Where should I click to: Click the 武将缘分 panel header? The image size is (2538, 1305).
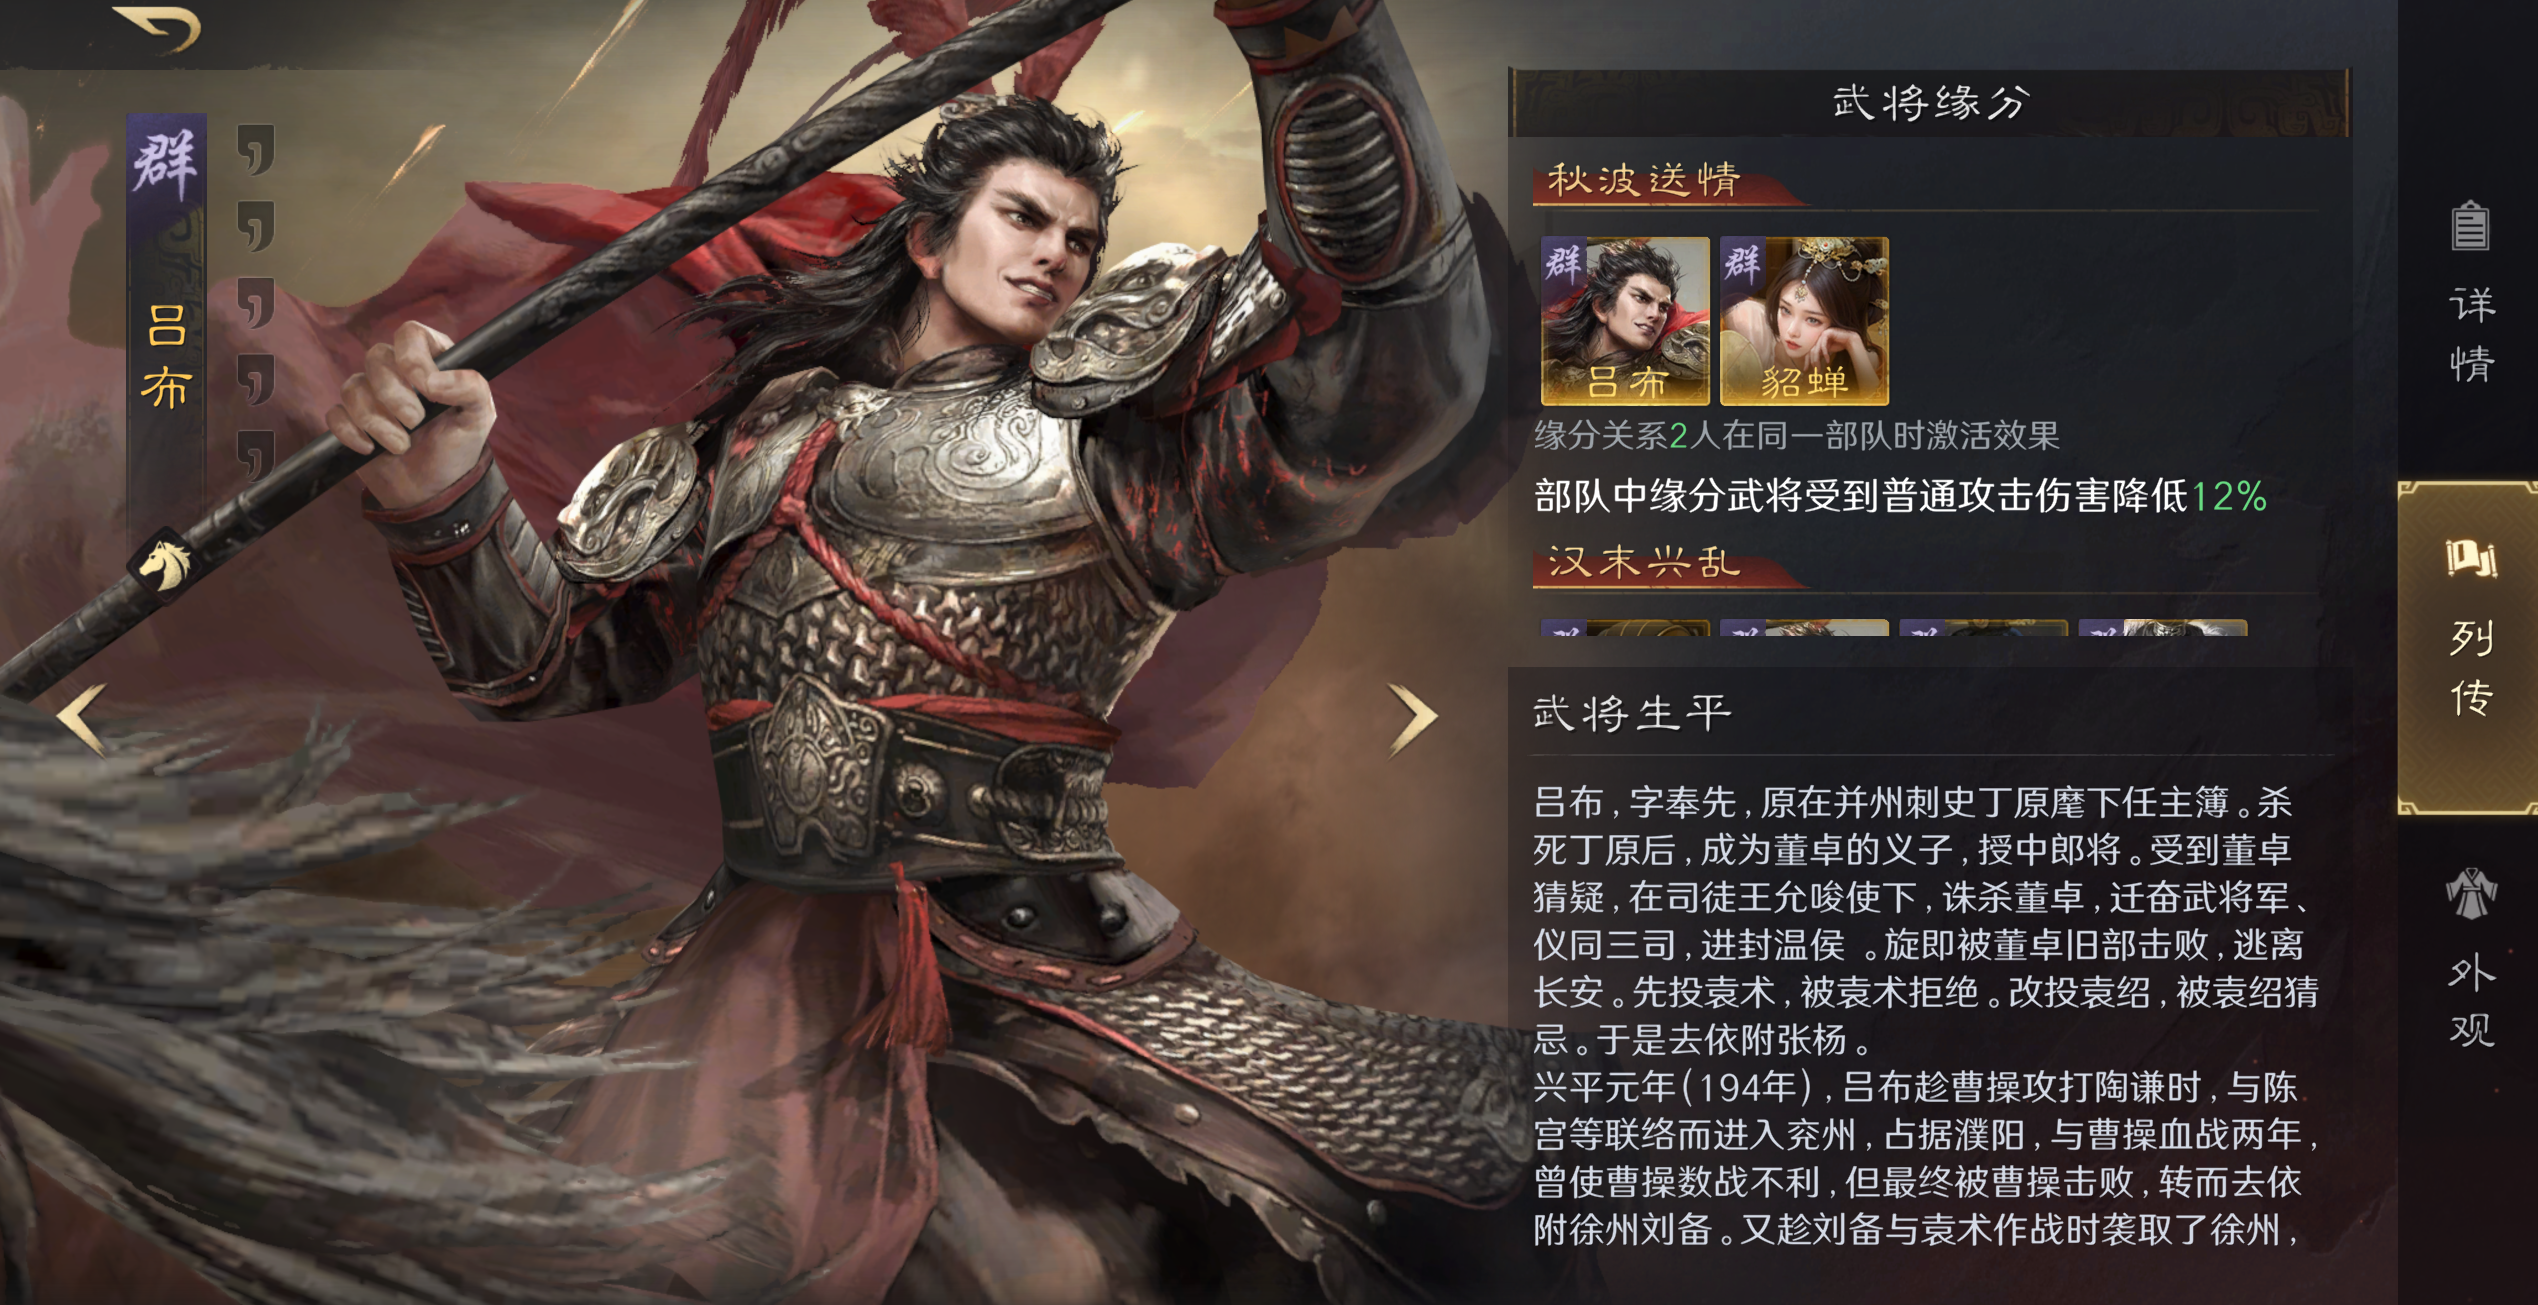(1930, 102)
